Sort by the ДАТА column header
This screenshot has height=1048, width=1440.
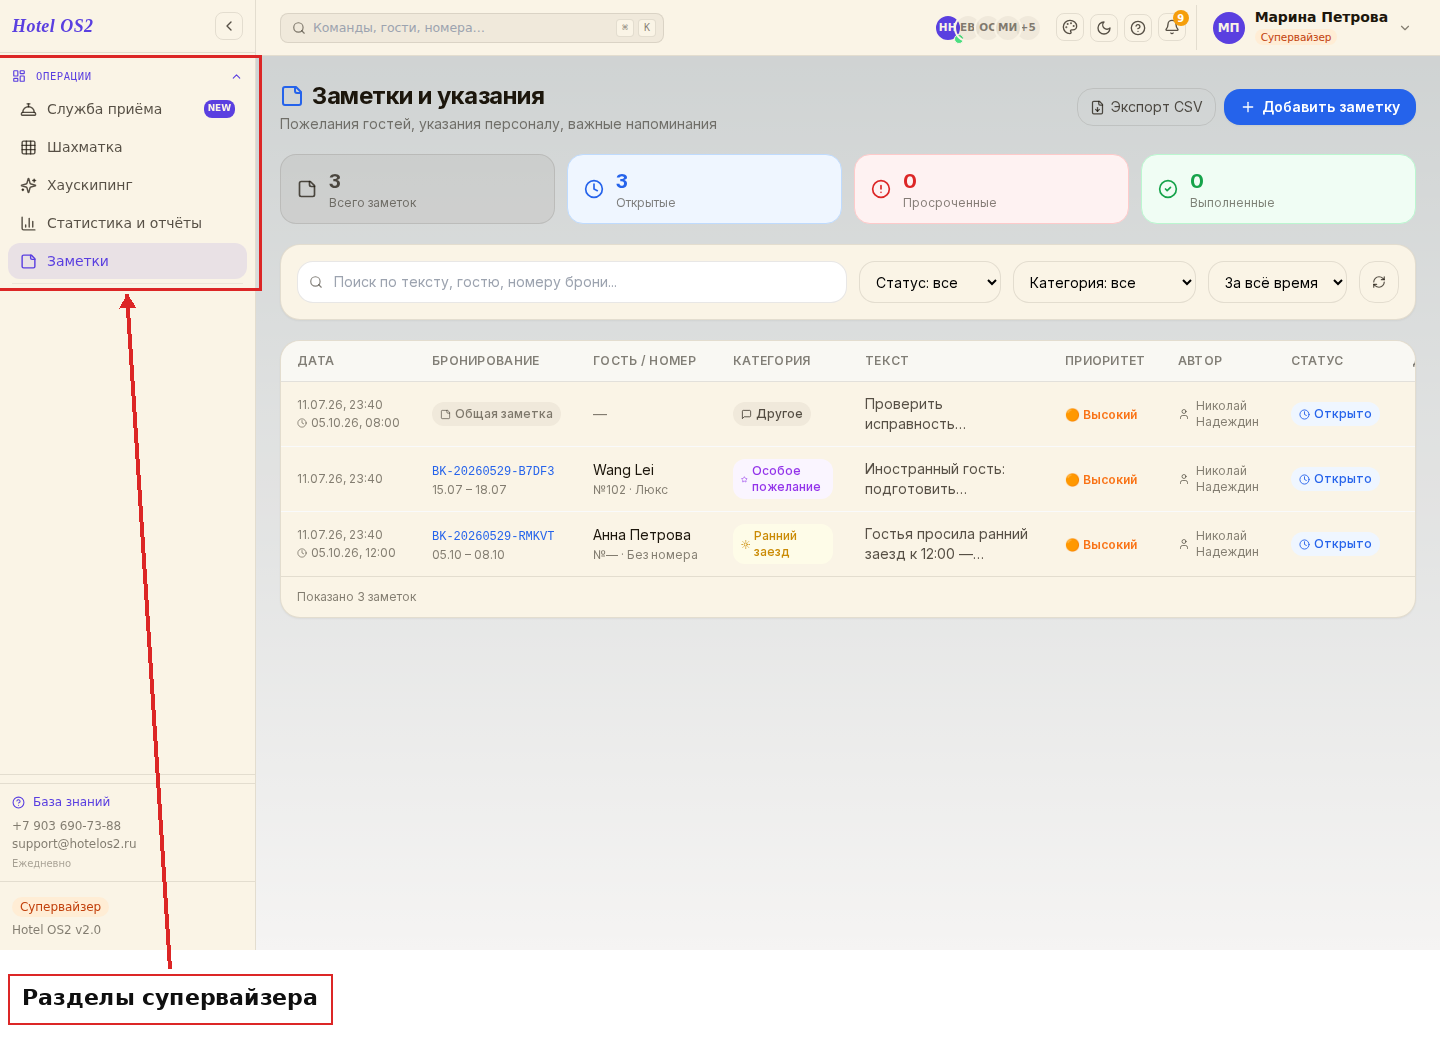pyautogui.click(x=316, y=361)
